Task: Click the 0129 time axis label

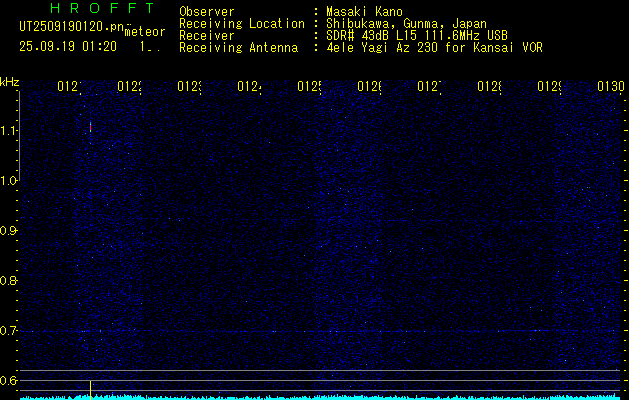Action: (549, 86)
